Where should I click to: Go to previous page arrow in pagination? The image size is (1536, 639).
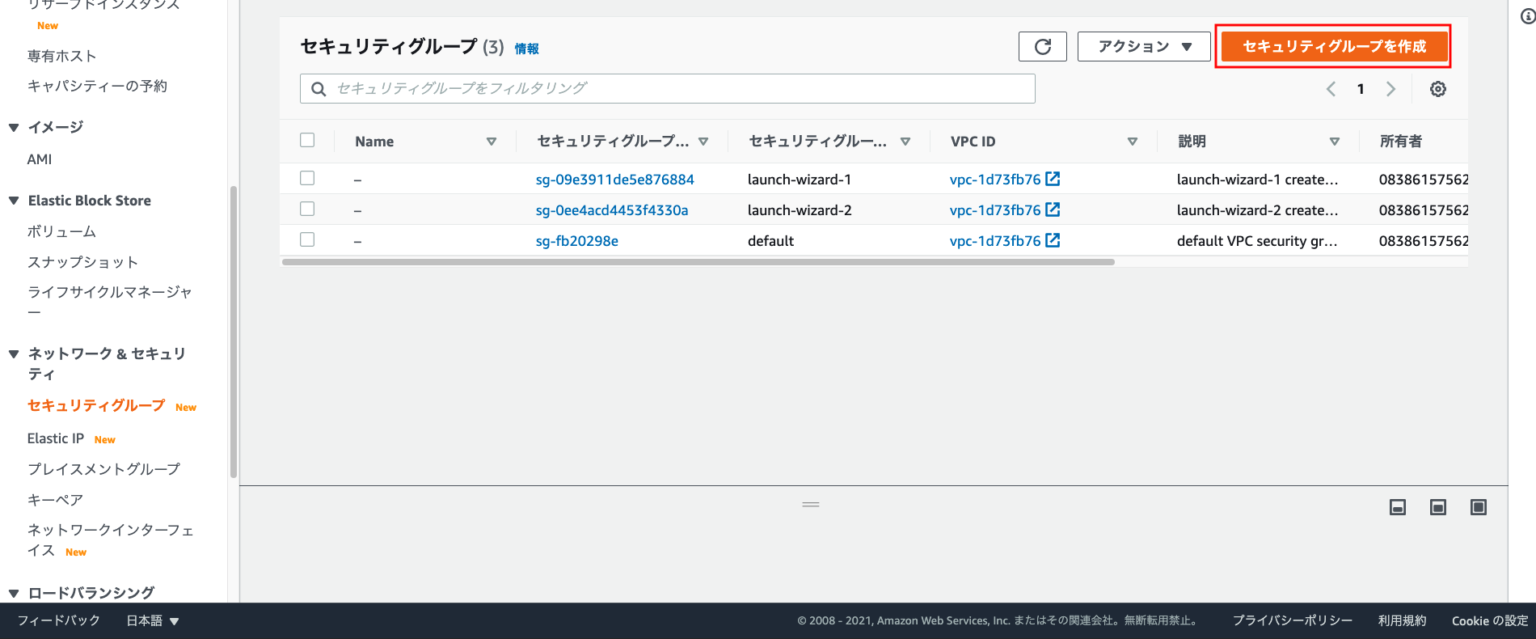tap(1331, 89)
